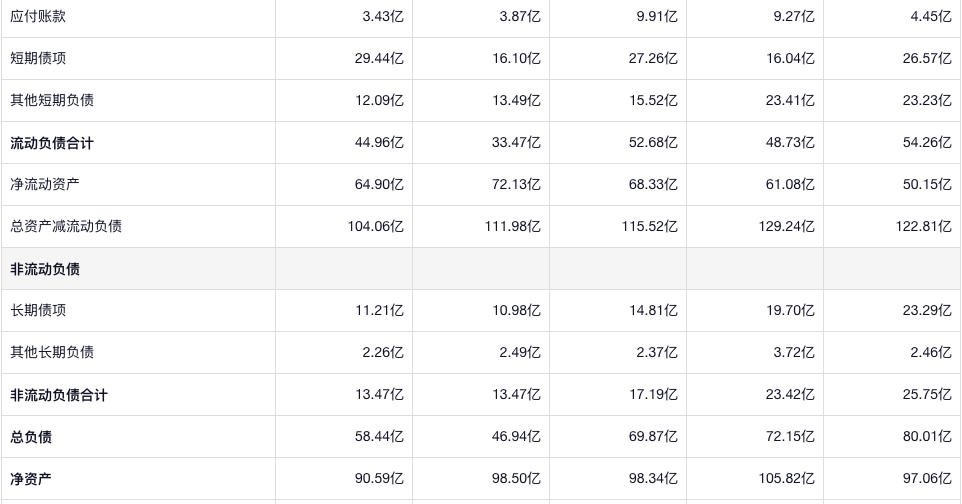Click the 其他长期负债 row label

52,353
